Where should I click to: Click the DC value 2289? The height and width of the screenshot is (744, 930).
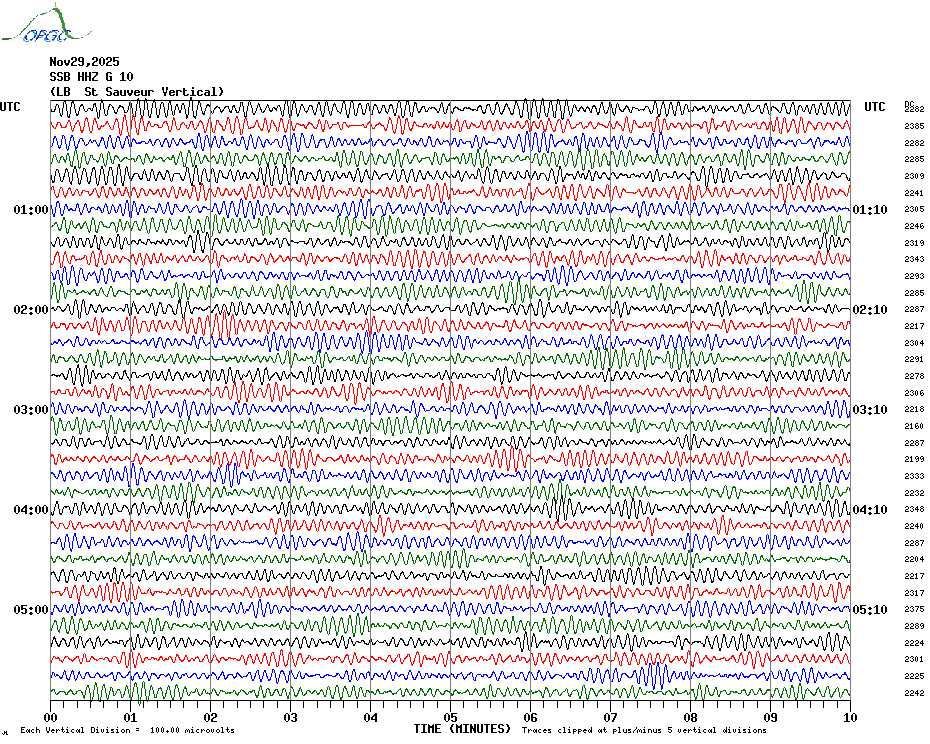pyautogui.click(x=914, y=626)
